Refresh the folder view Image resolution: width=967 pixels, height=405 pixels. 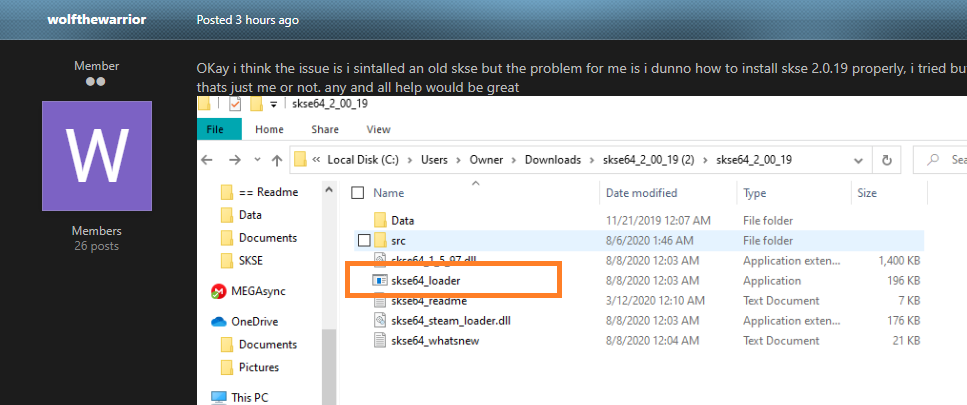tap(887, 160)
